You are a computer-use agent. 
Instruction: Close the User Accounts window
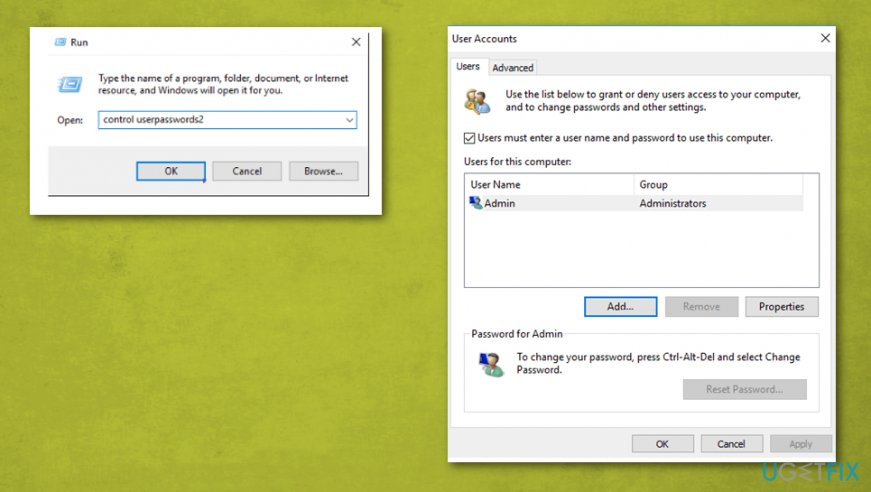[825, 38]
